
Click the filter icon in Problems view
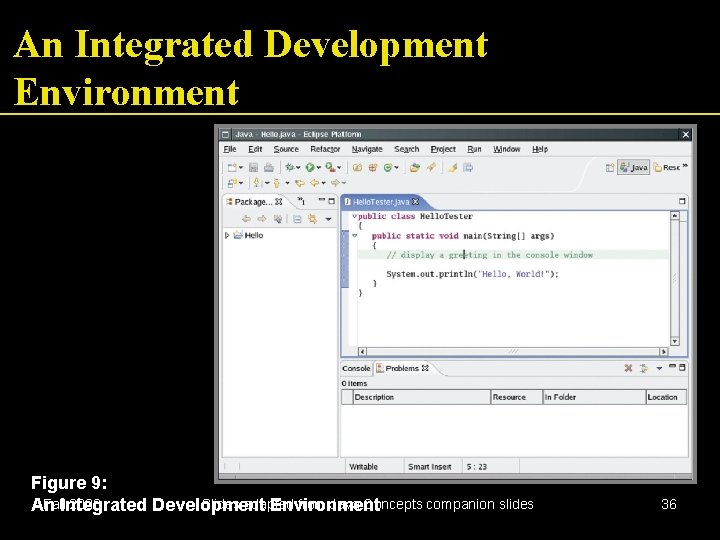(x=644, y=368)
